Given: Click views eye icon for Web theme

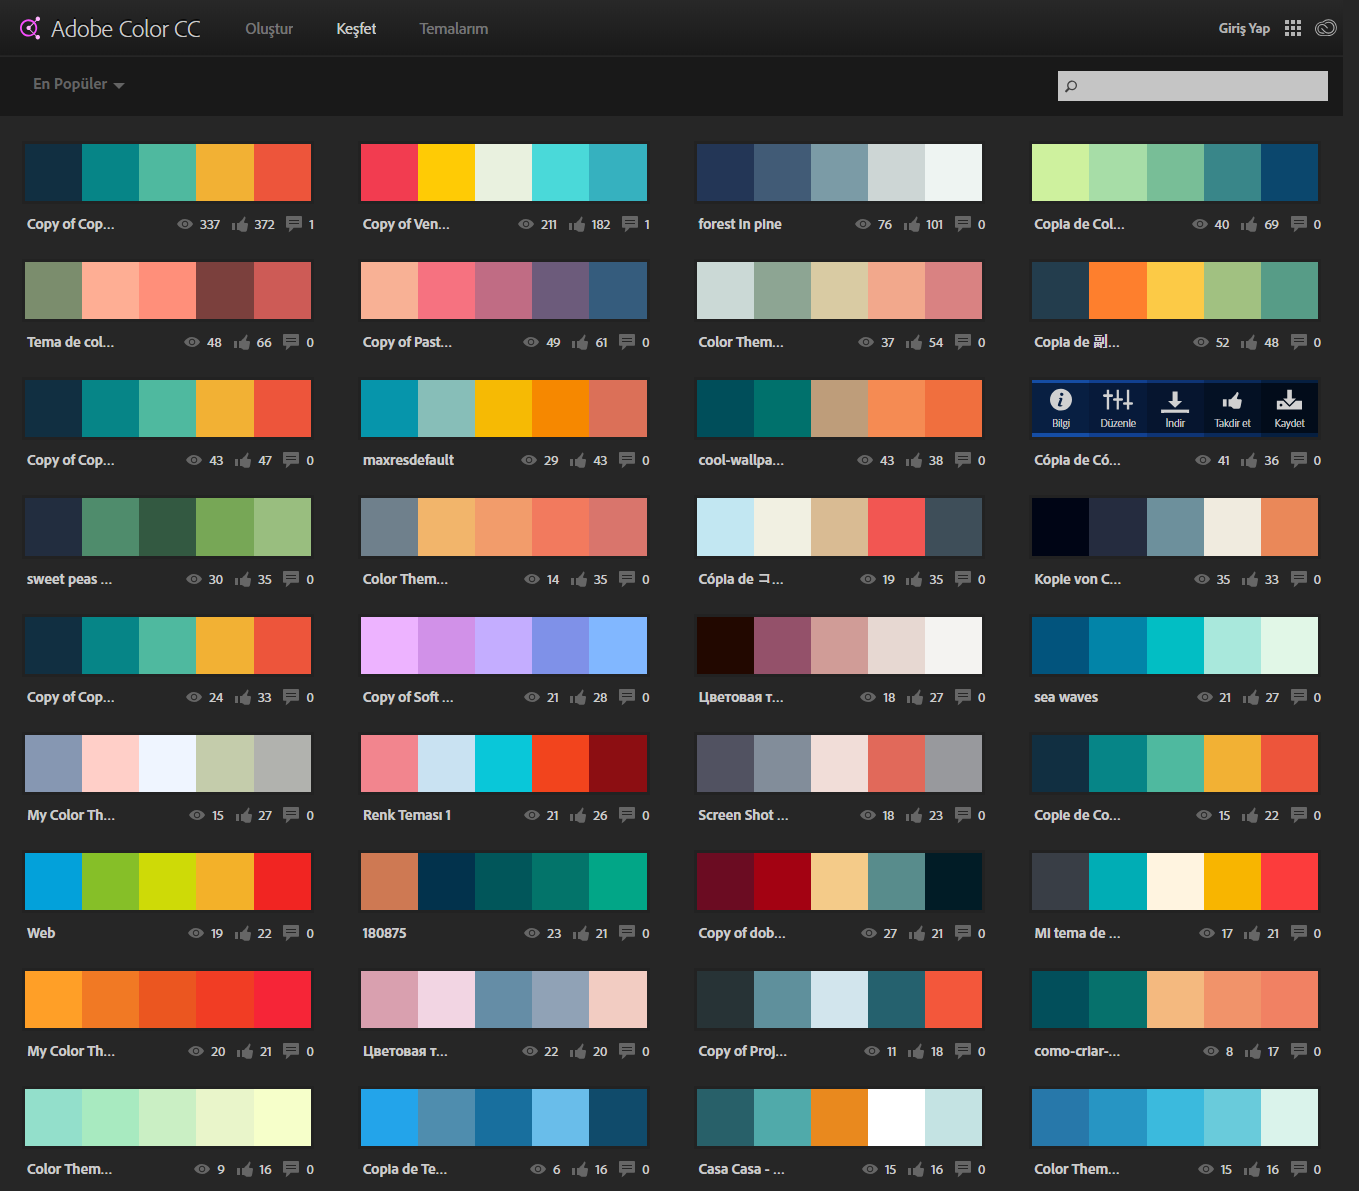Looking at the screenshot, I should [x=196, y=933].
